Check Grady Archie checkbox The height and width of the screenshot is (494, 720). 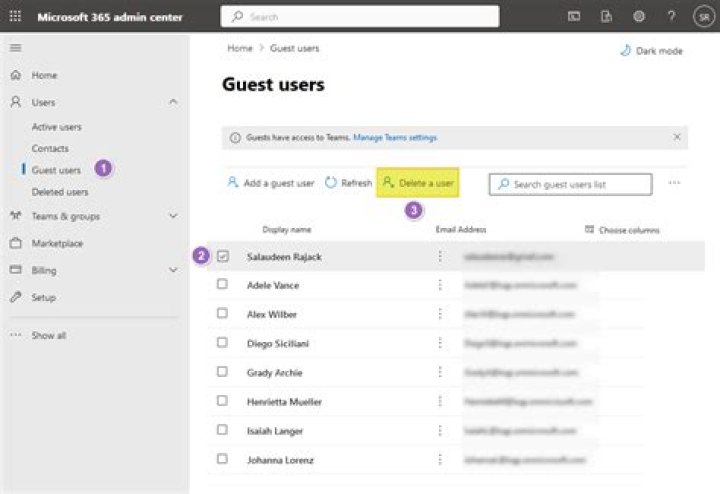(x=222, y=371)
